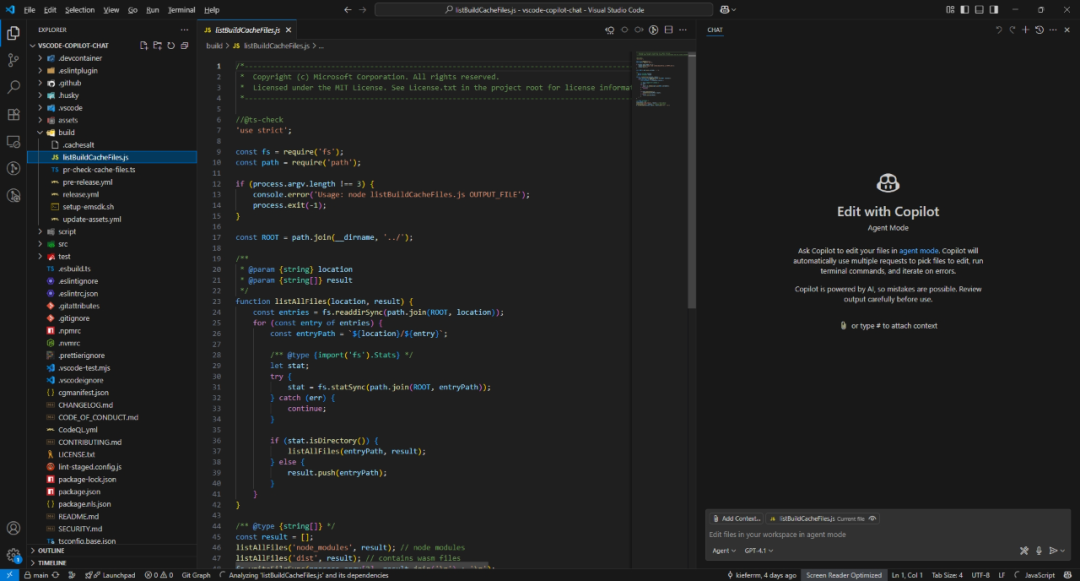Open package.json in the Explorer
Screen dimensions: 1080x581
[x=79, y=492]
